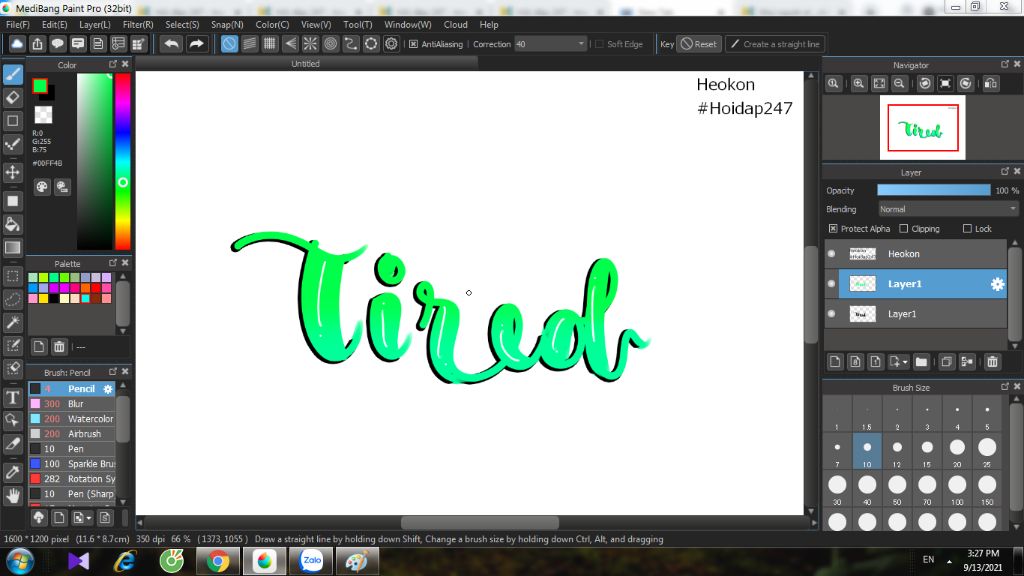1024x576 pixels.
Task: Select the Text tool
Action: coord(12,397)
